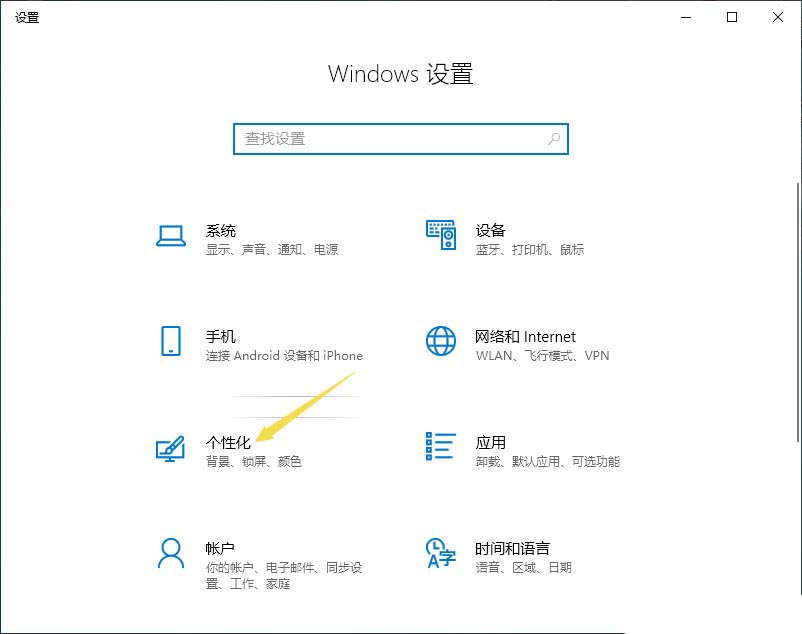The width and height of the screenshot is (802, 634).
Task: Click the text 你的帐户、电子邮件、同步设置
Action: [x=284, y=575]
